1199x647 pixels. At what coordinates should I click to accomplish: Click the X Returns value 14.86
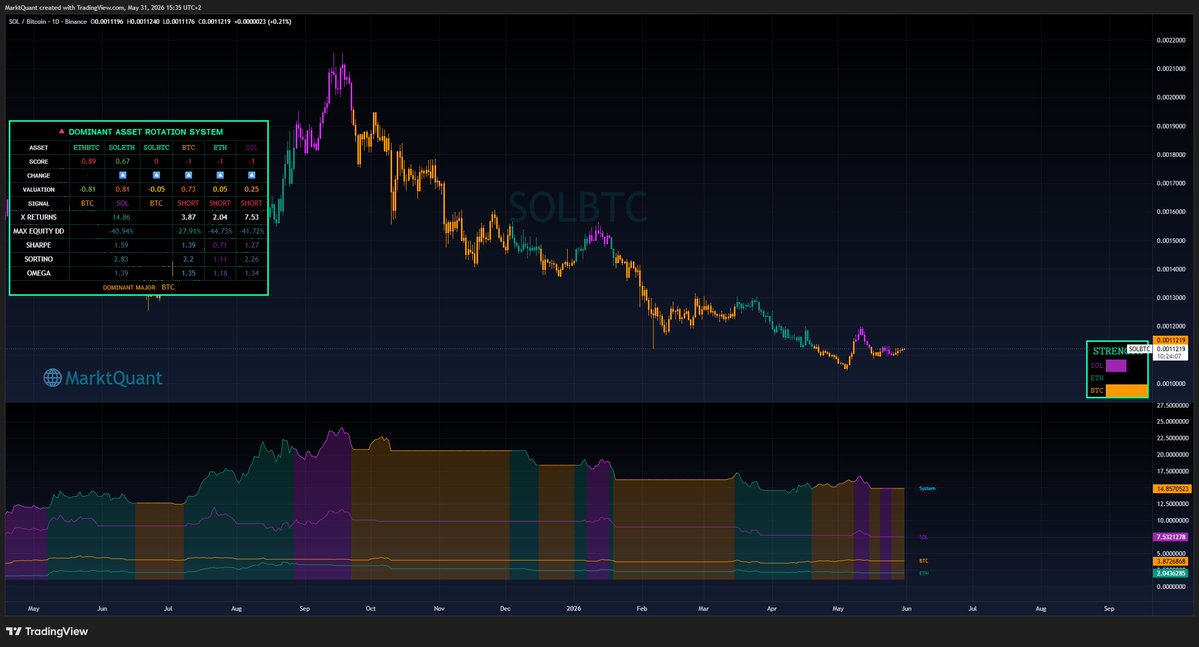click(121, 217)
